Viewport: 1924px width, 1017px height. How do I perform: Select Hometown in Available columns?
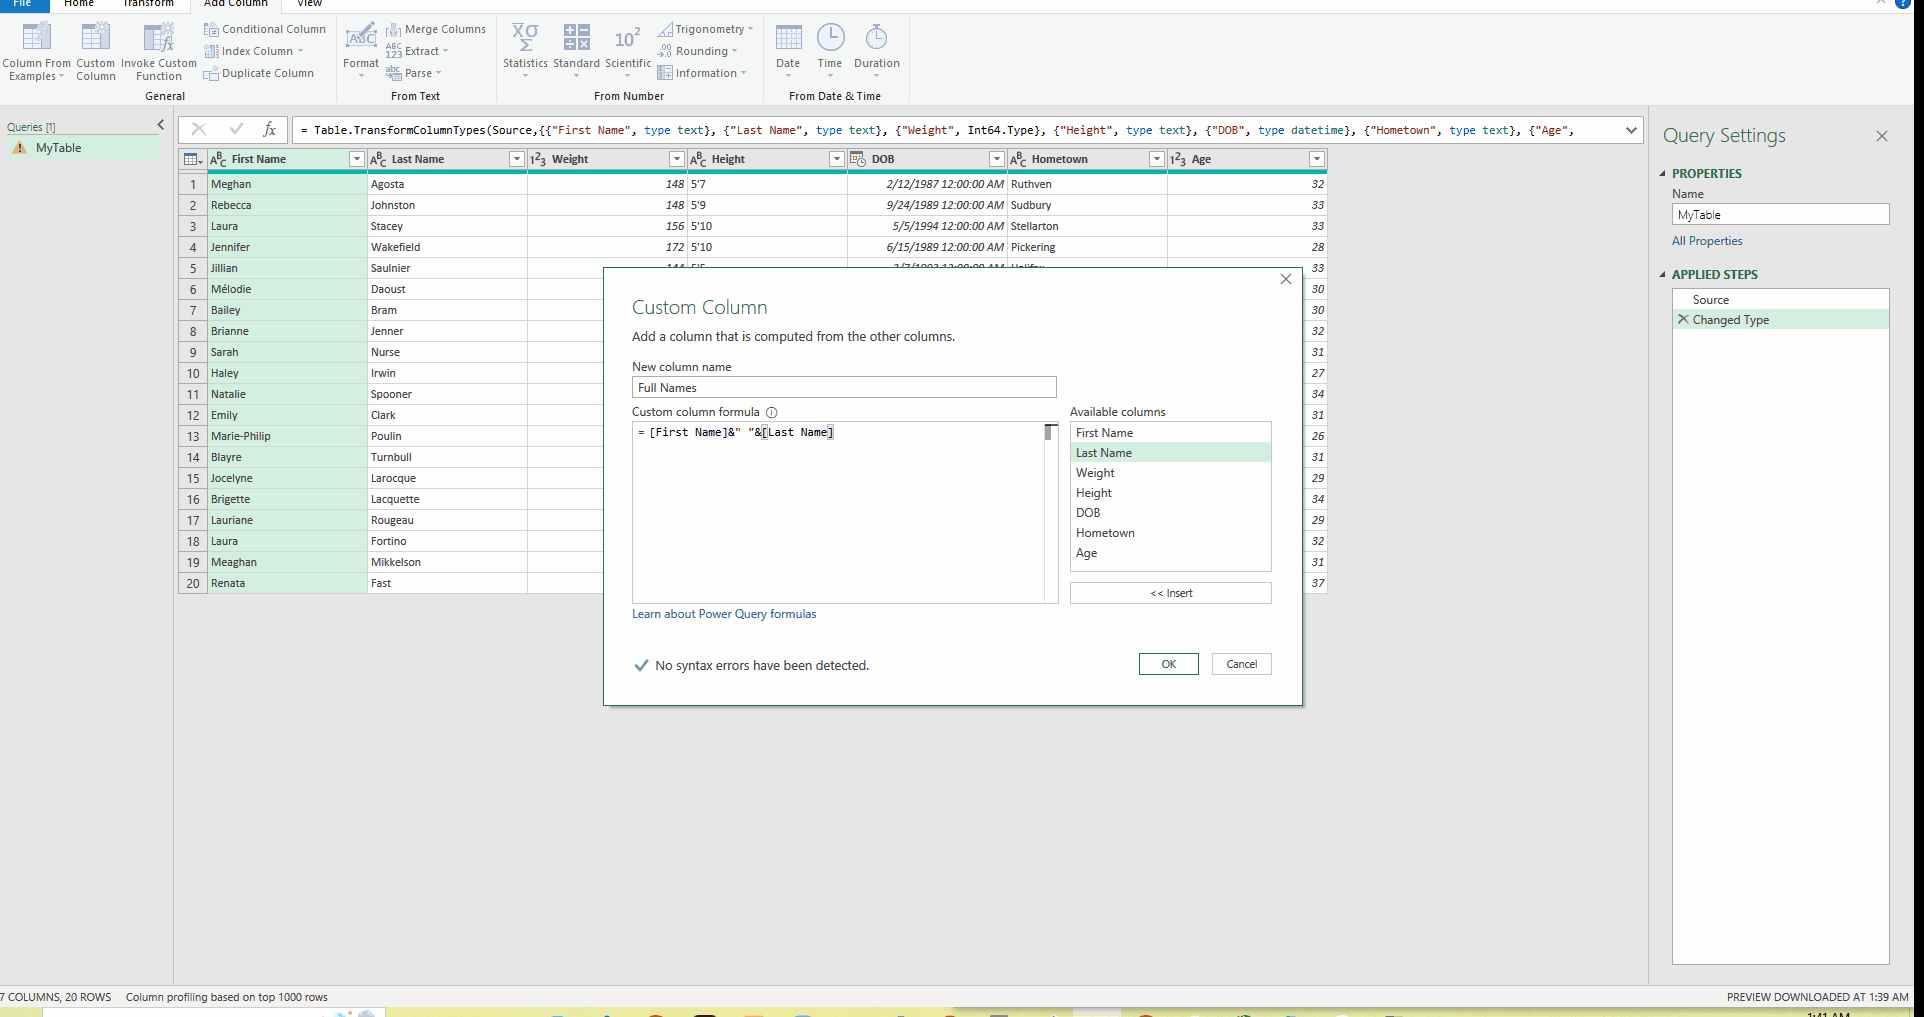[1170, 533]
